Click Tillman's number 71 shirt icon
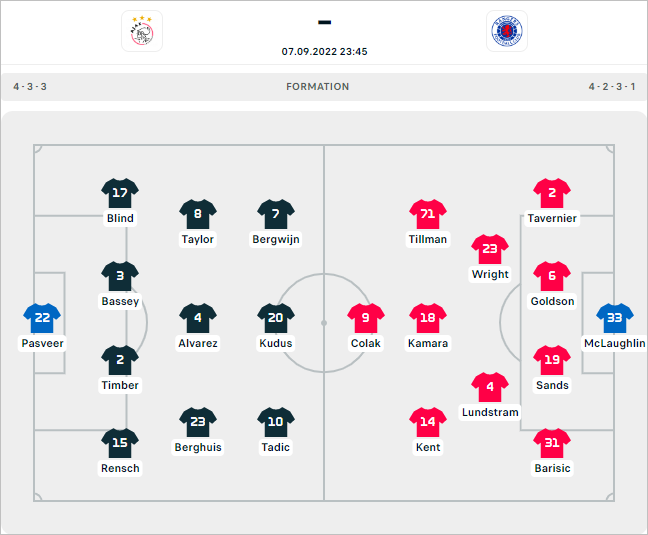Viewport: 648px width, 535px height. (x=428, y=214)
